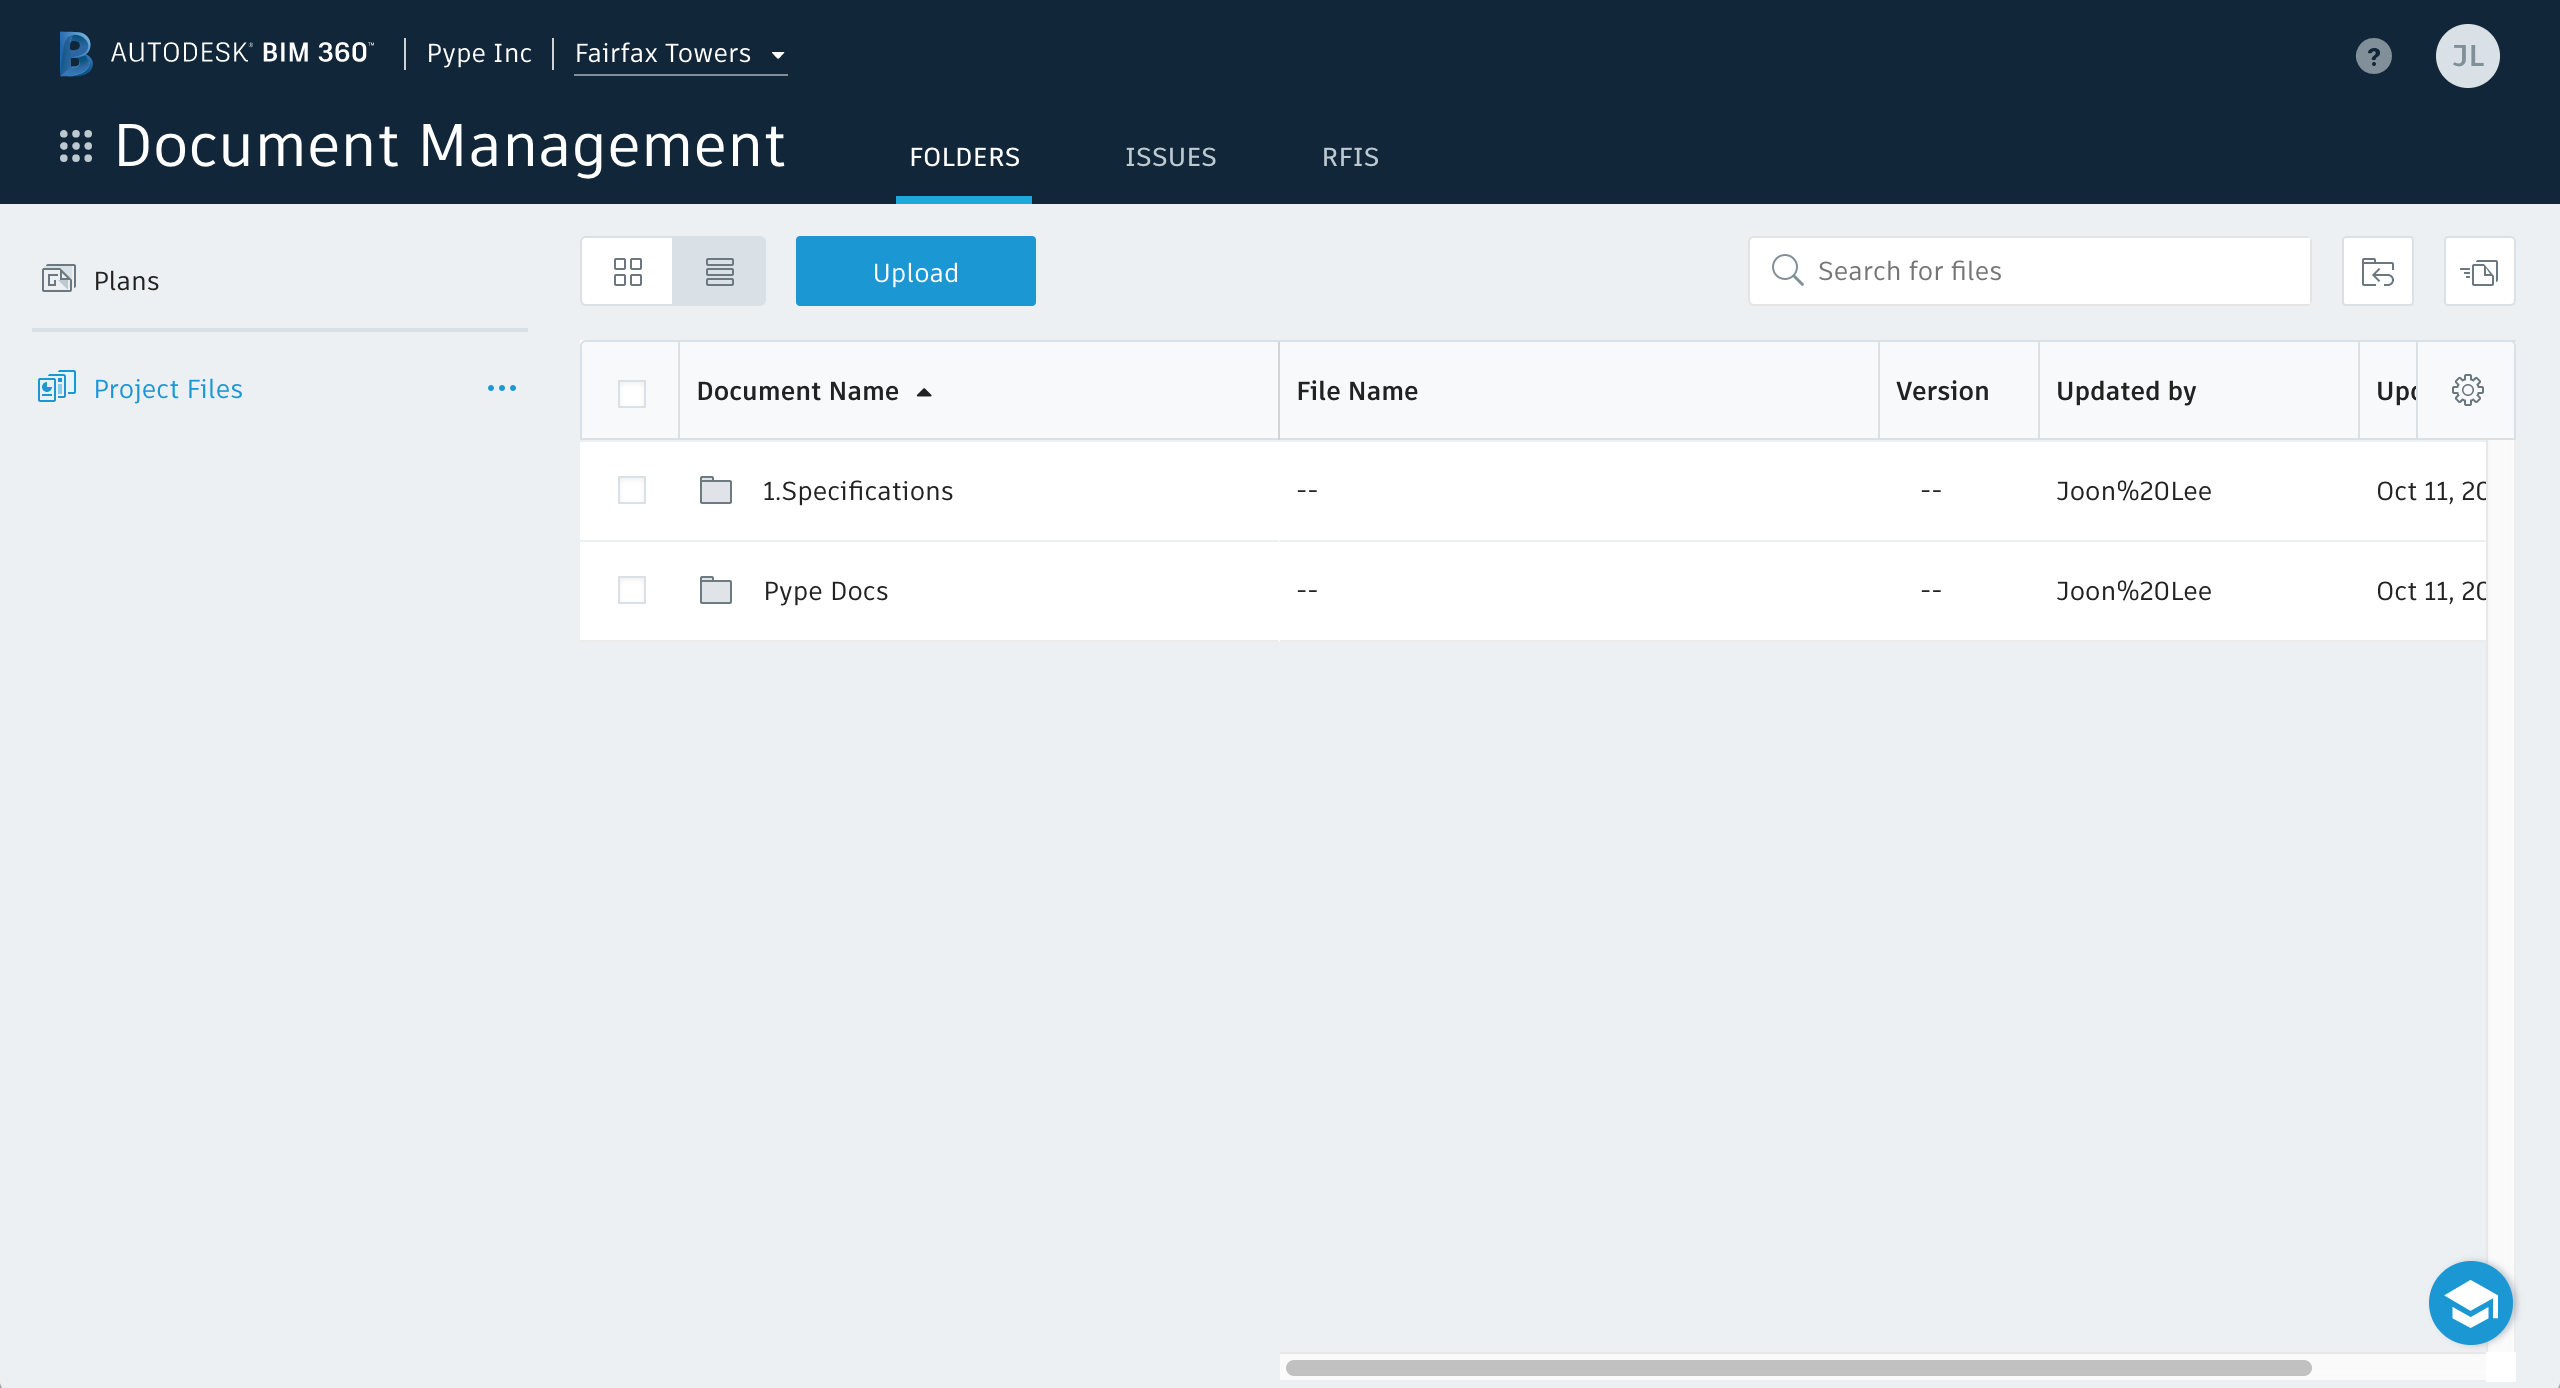The image size is (2560, 1388).
Task: Open the JL user avatar menu
Action: click(2467, 56)
